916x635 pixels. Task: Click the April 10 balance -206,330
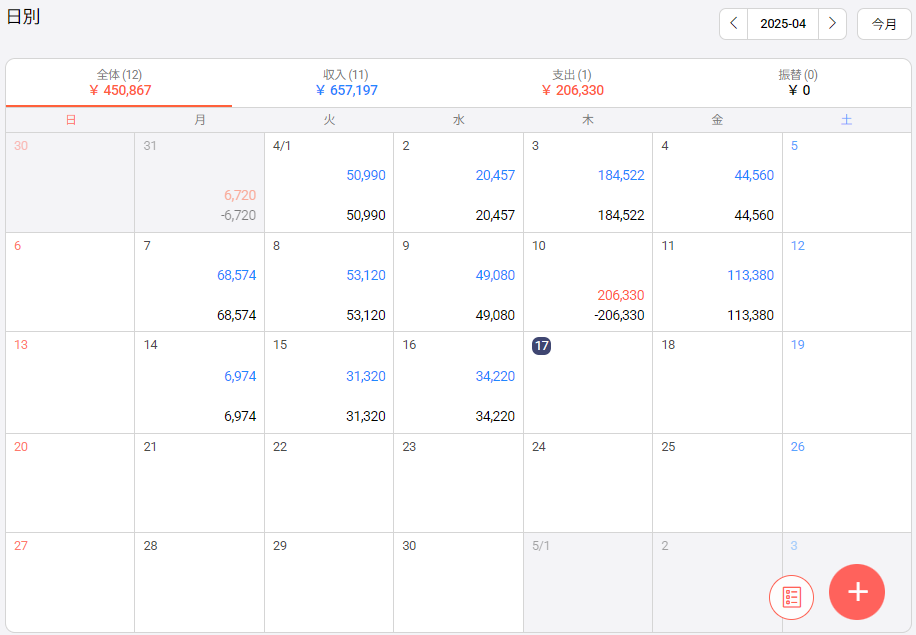coord(619,315)
